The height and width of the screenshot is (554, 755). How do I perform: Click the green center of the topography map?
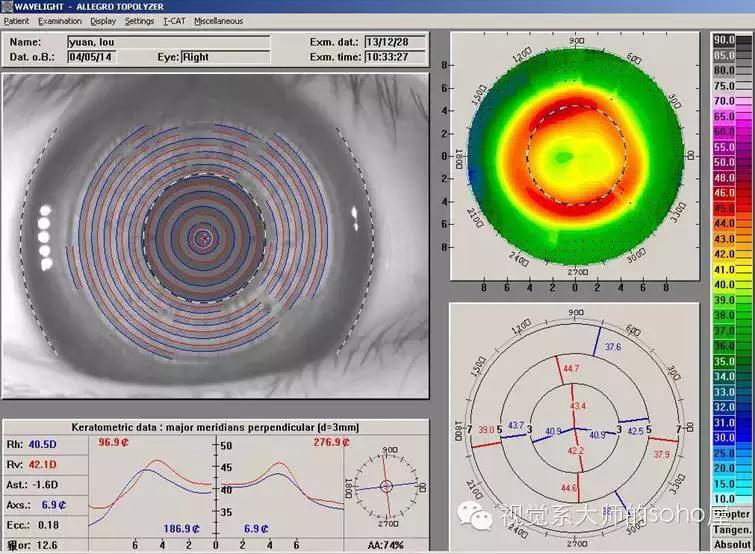click(x=563, y=156)
